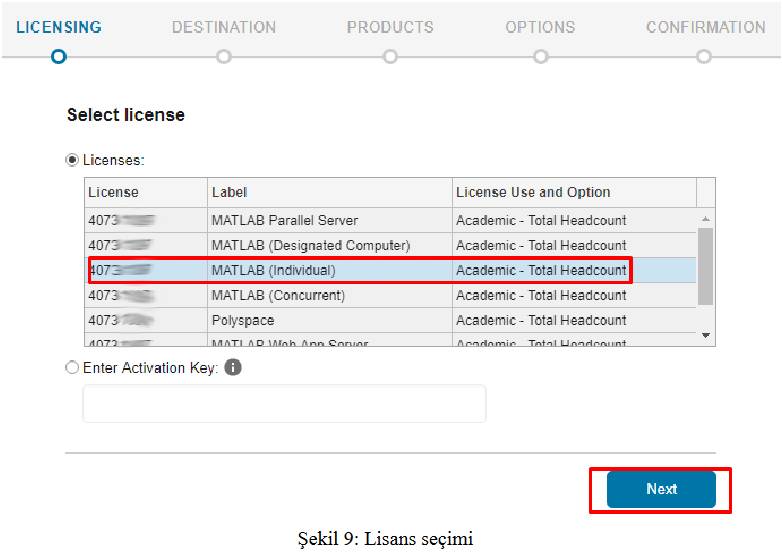Click the License column header
The height and width of the screenshot is (558, 782).
coord(146,192)
